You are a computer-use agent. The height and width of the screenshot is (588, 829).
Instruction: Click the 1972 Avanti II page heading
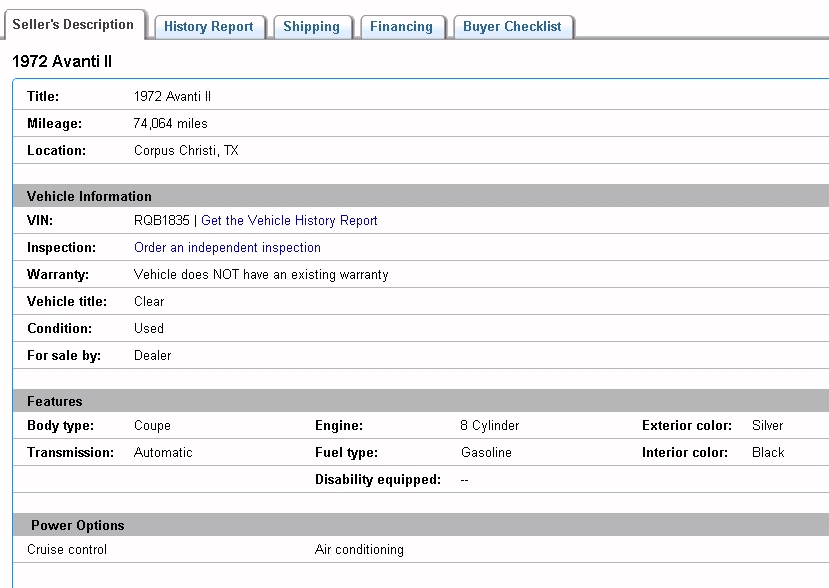(62, 62)
